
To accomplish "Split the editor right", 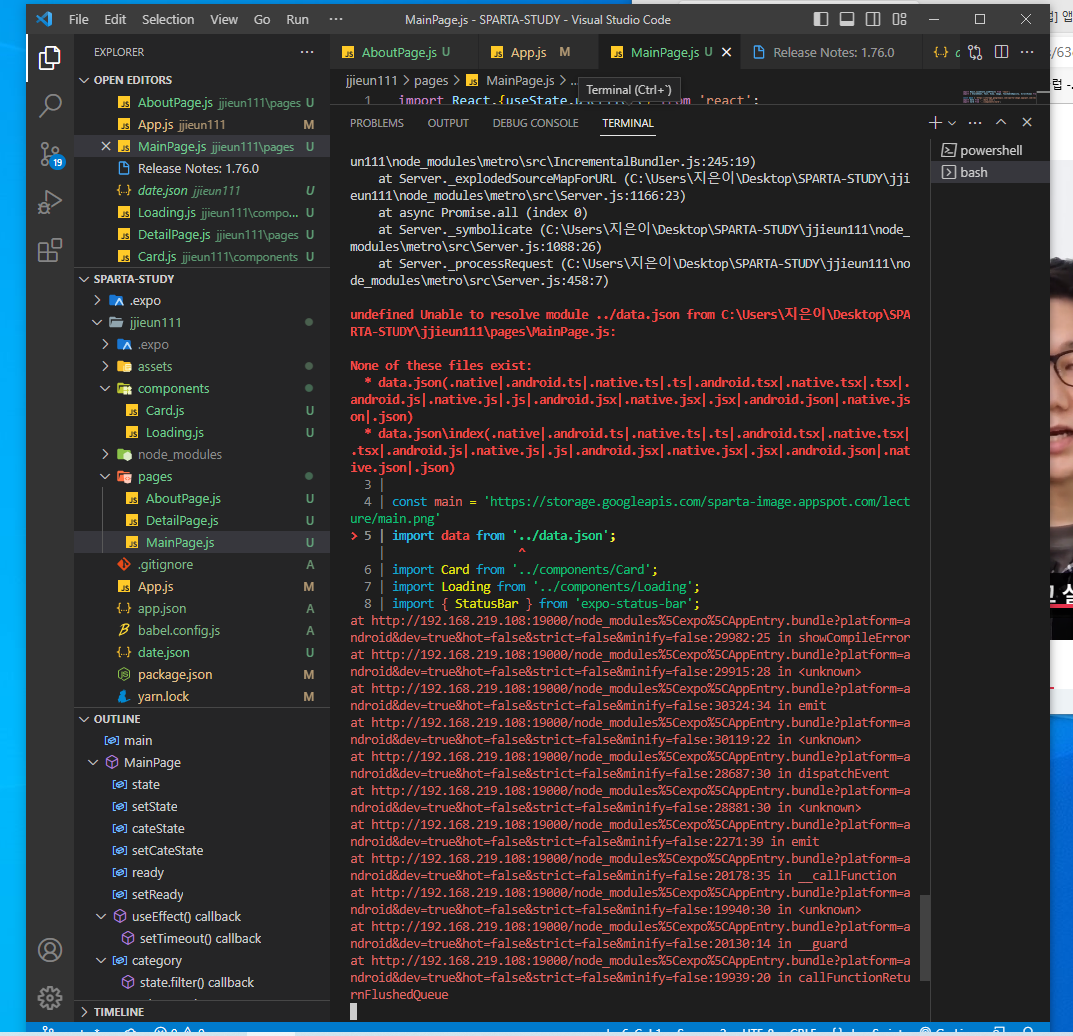I will [x=1001, y=52].
